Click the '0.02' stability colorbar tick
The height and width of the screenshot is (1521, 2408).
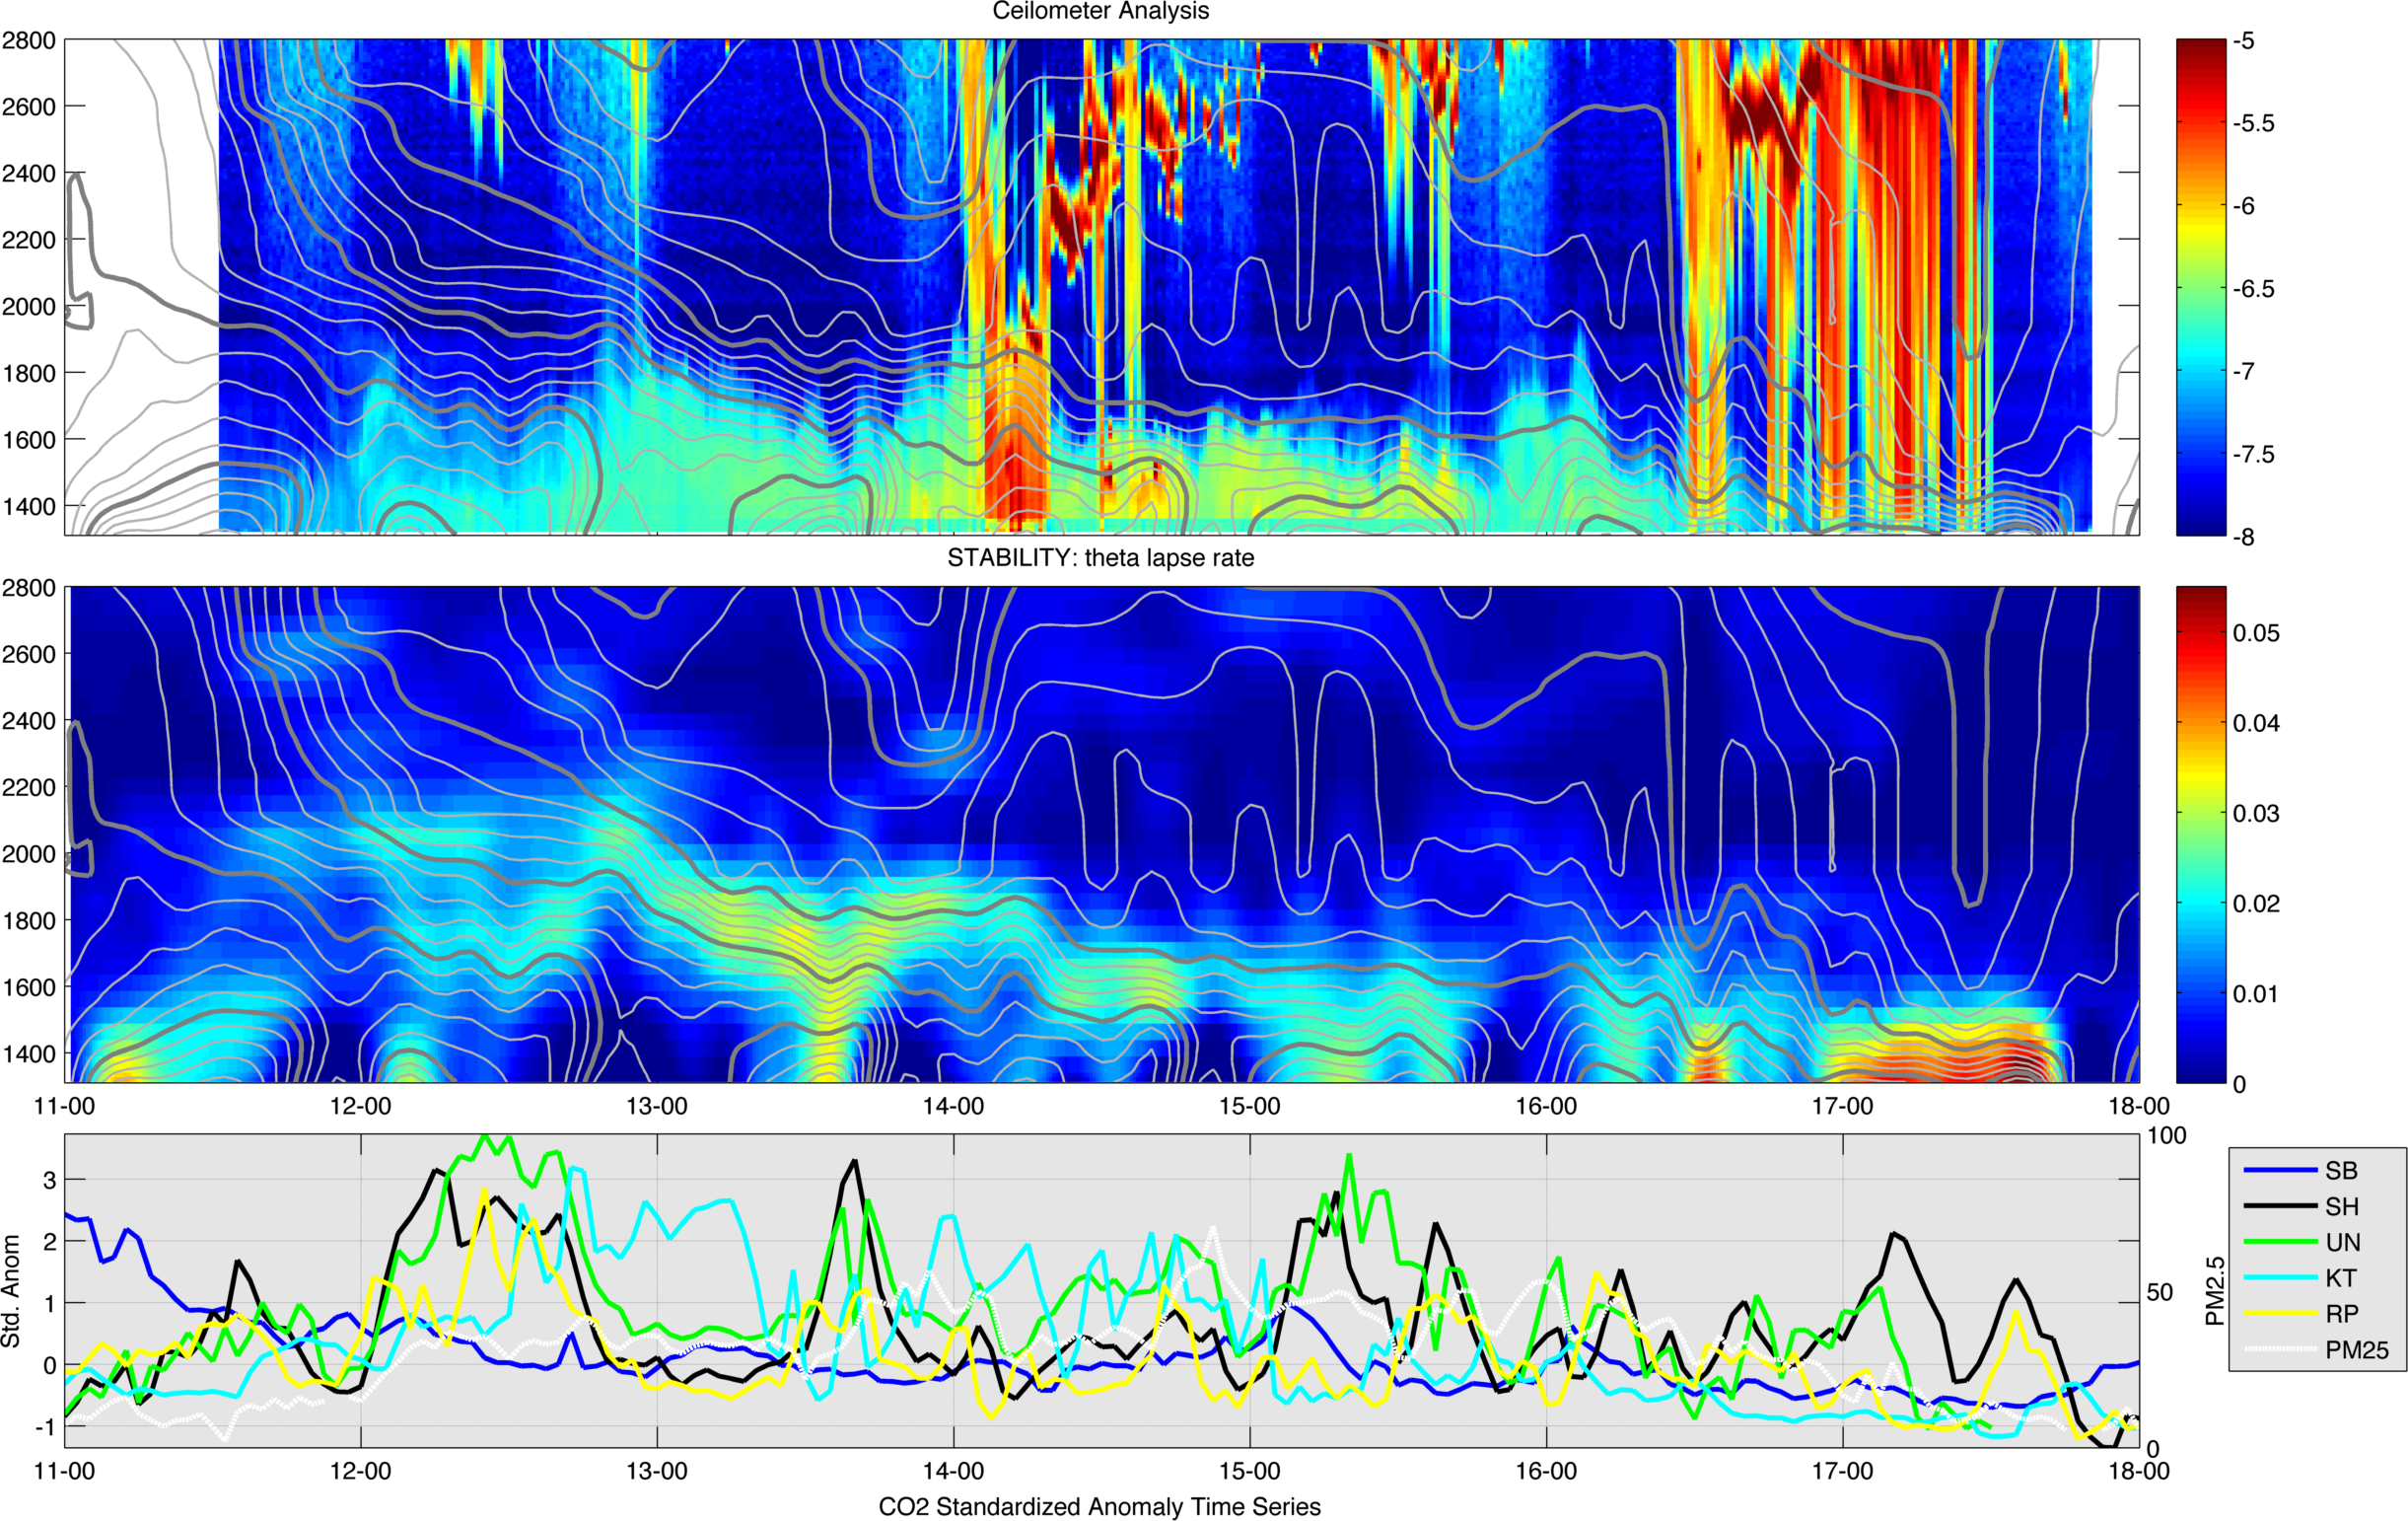2256,903
